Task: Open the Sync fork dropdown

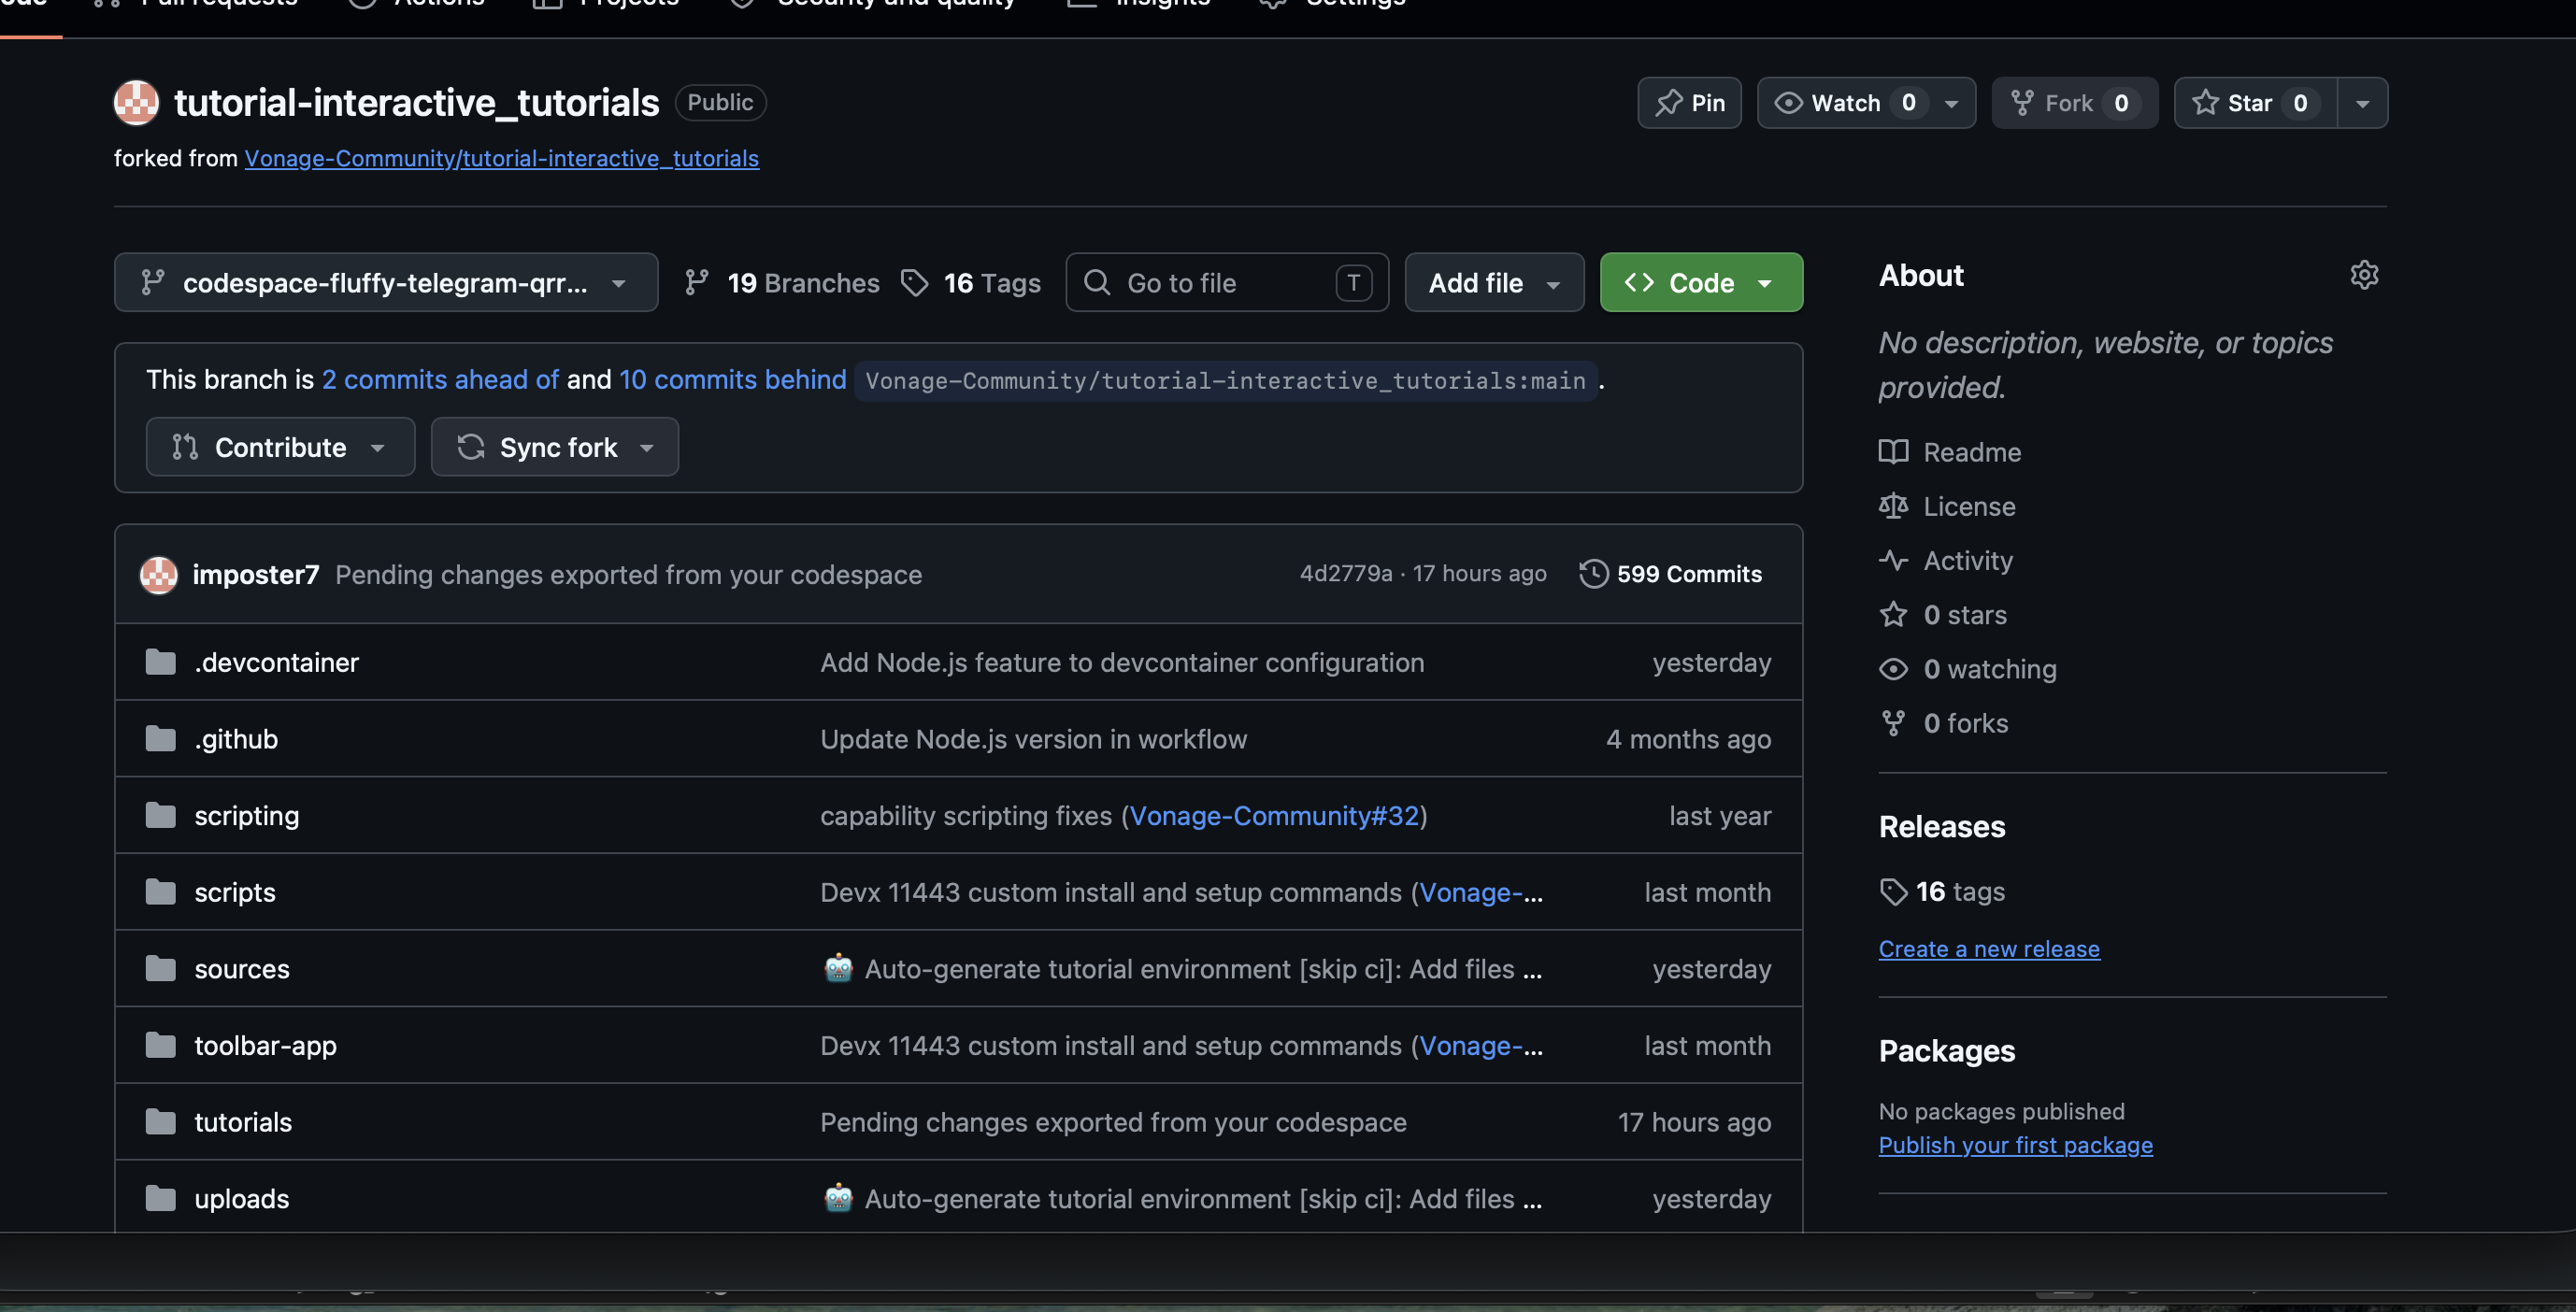Action: click(555, 447)
